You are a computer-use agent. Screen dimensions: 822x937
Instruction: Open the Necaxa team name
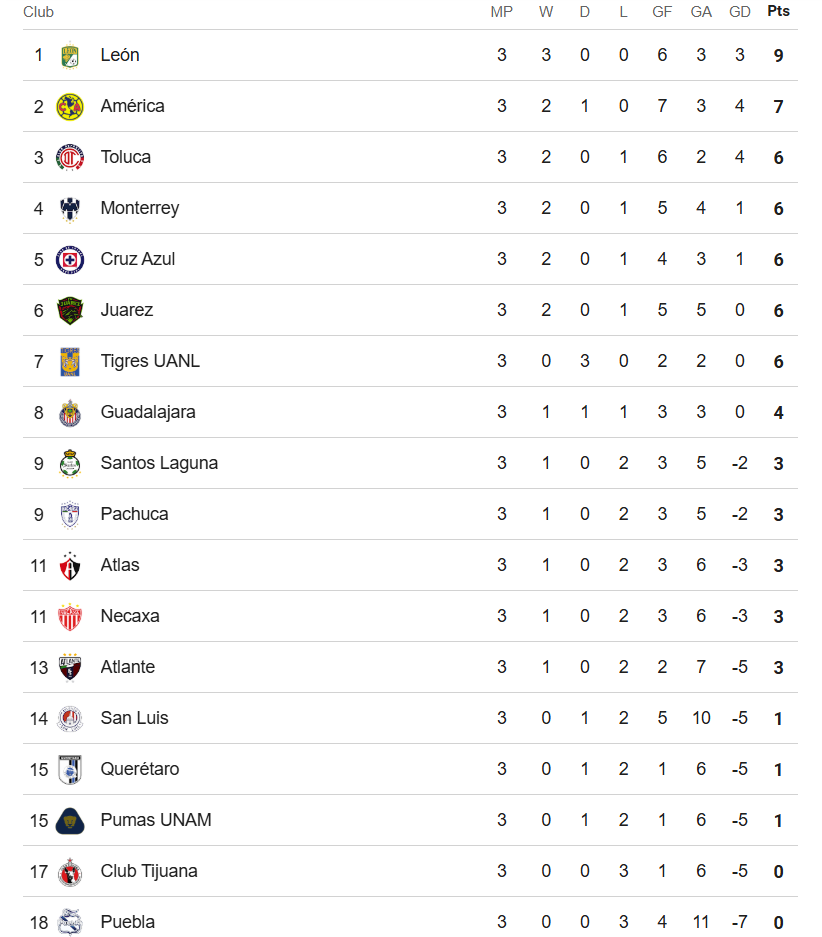click(130, 616)
